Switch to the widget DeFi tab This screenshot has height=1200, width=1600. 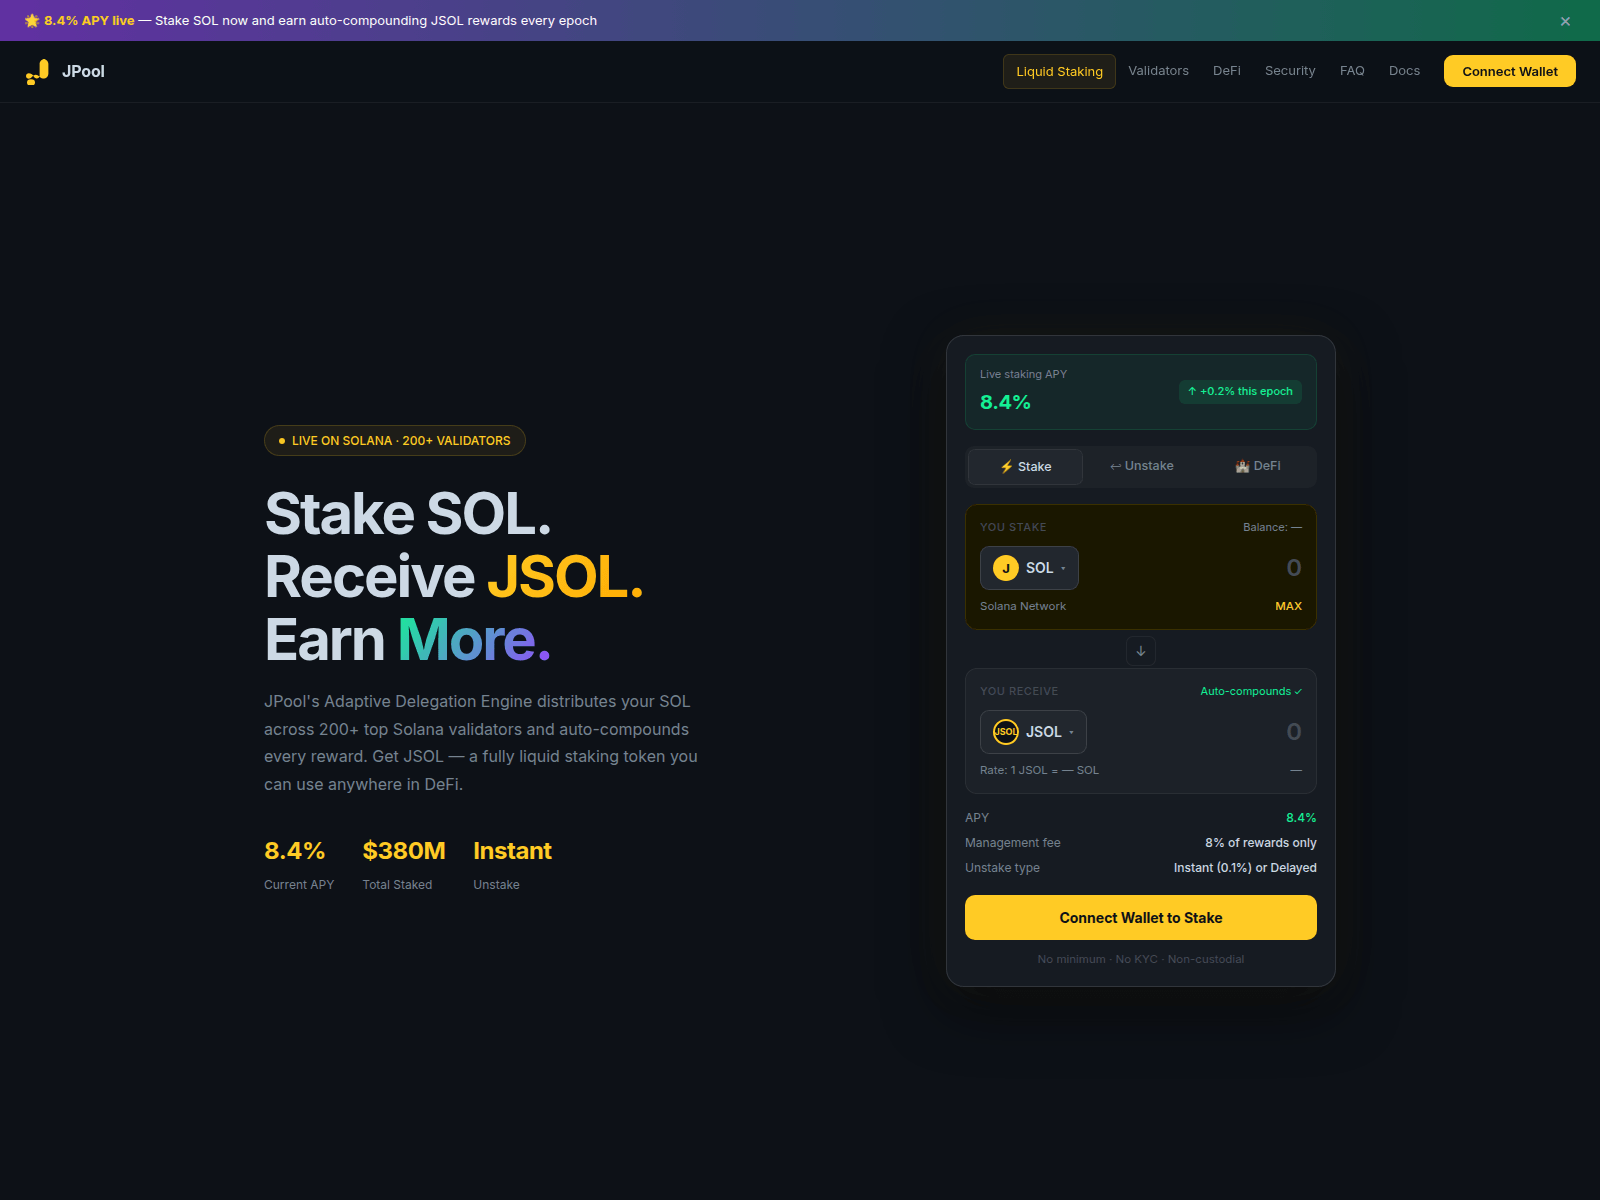[1257, 466]
